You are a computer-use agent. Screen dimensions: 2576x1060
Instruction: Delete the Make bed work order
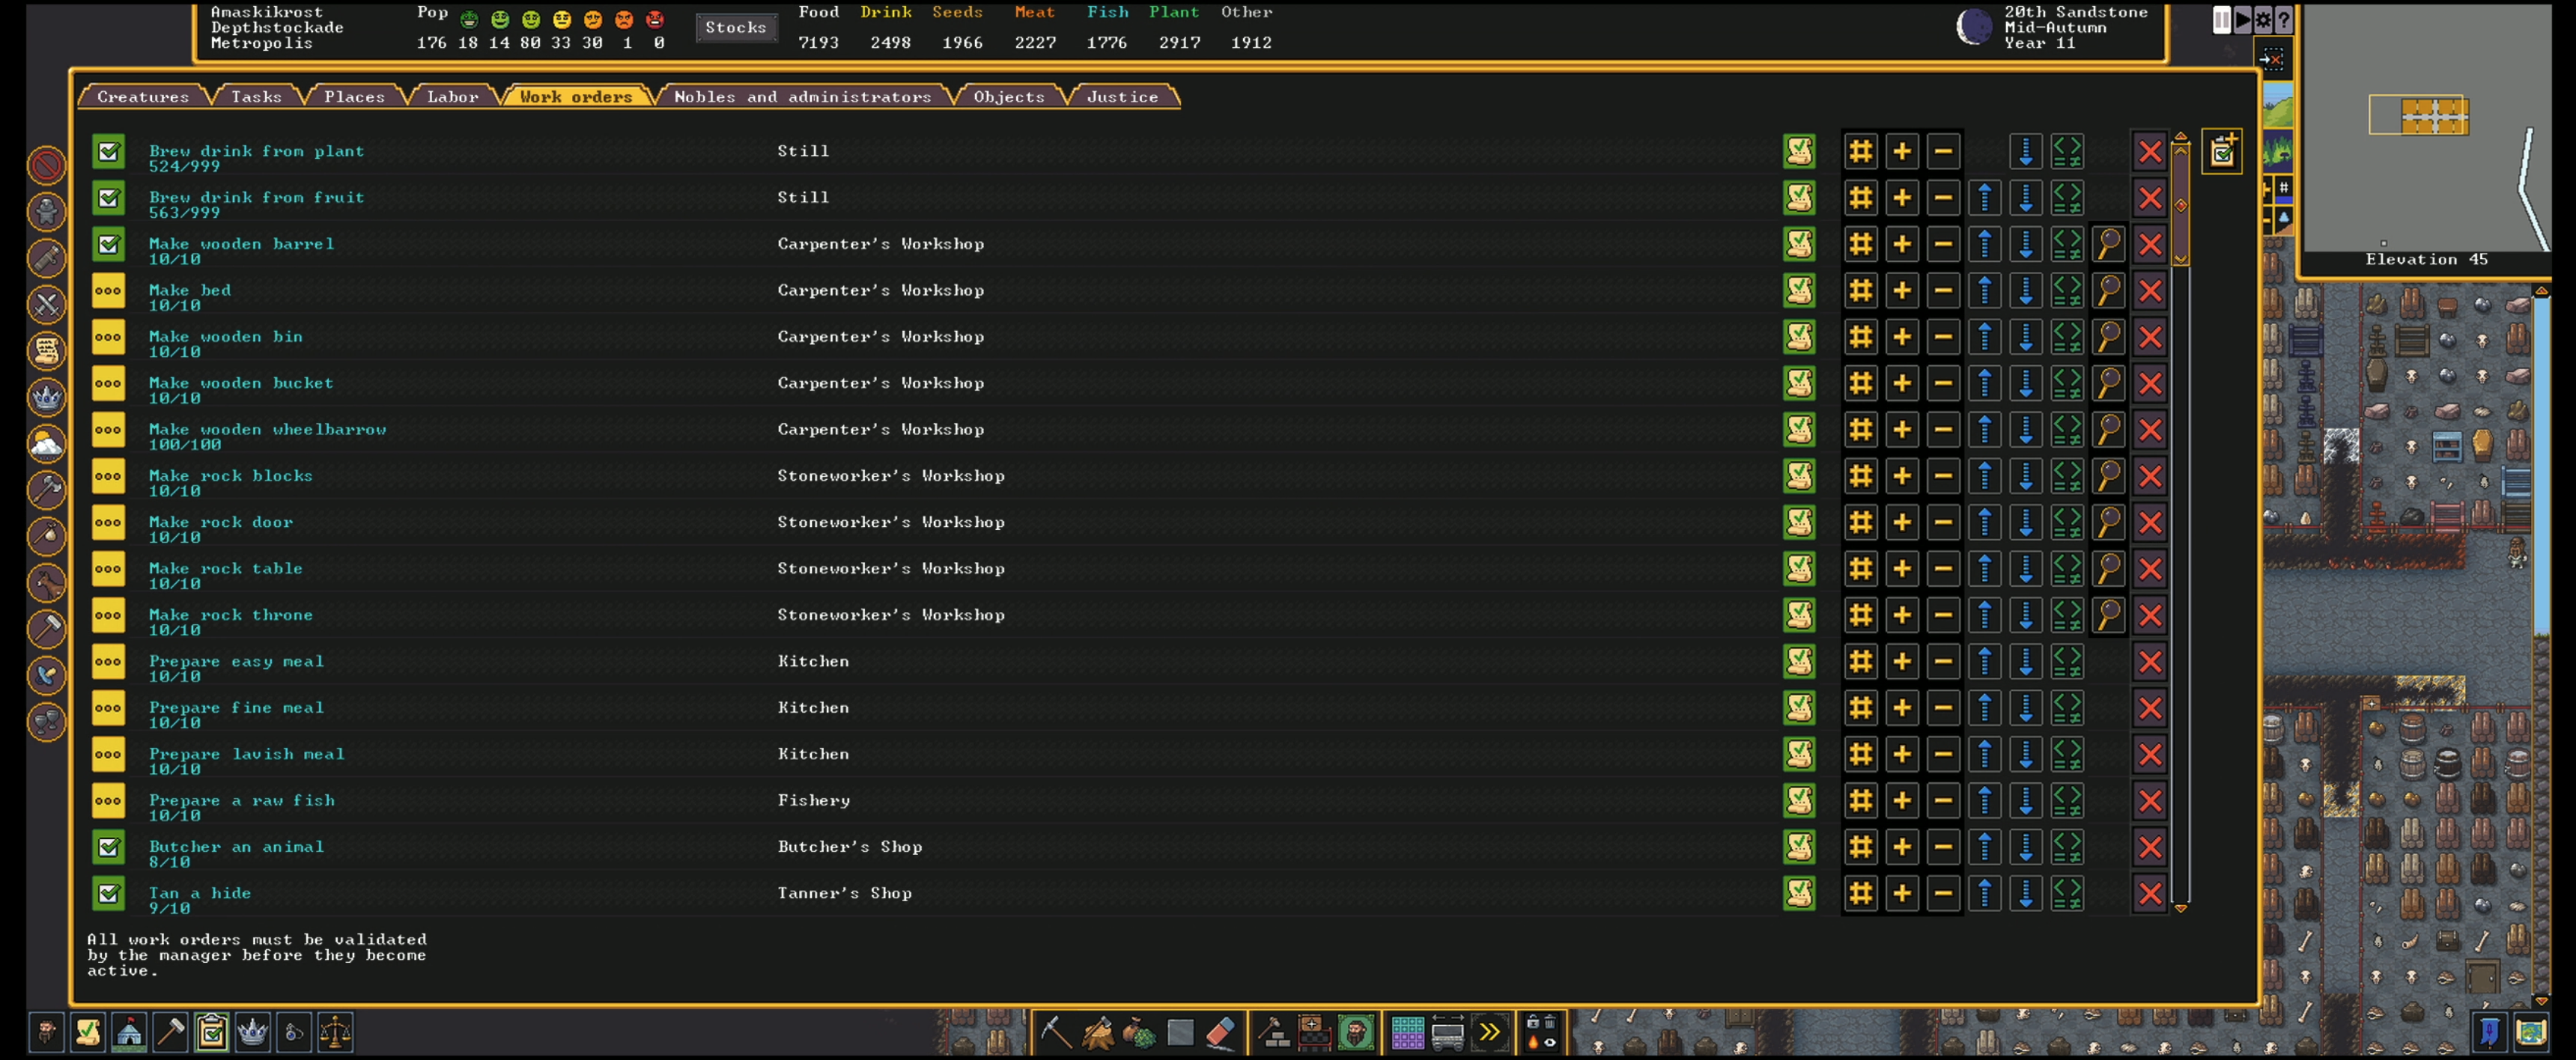[x=2150, y=291]
